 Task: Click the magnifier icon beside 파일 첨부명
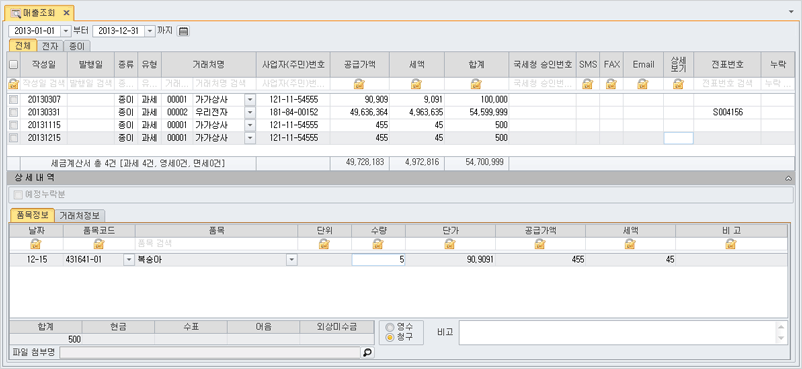(x=367, y=352)
